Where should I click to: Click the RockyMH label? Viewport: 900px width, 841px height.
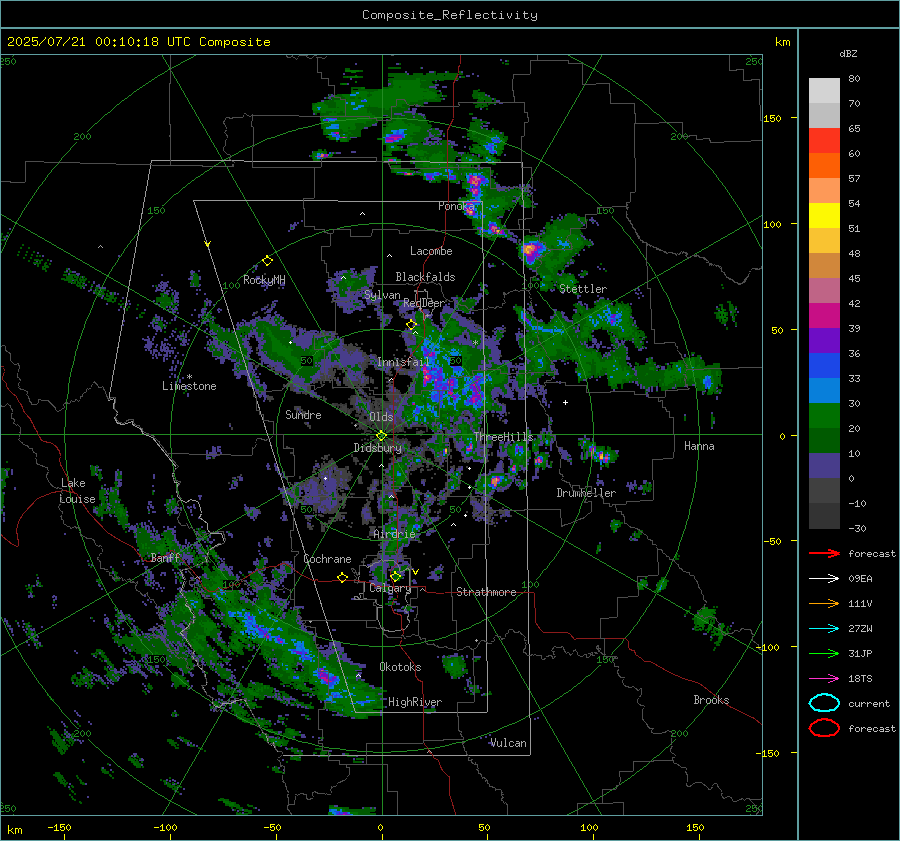[264, 280]
